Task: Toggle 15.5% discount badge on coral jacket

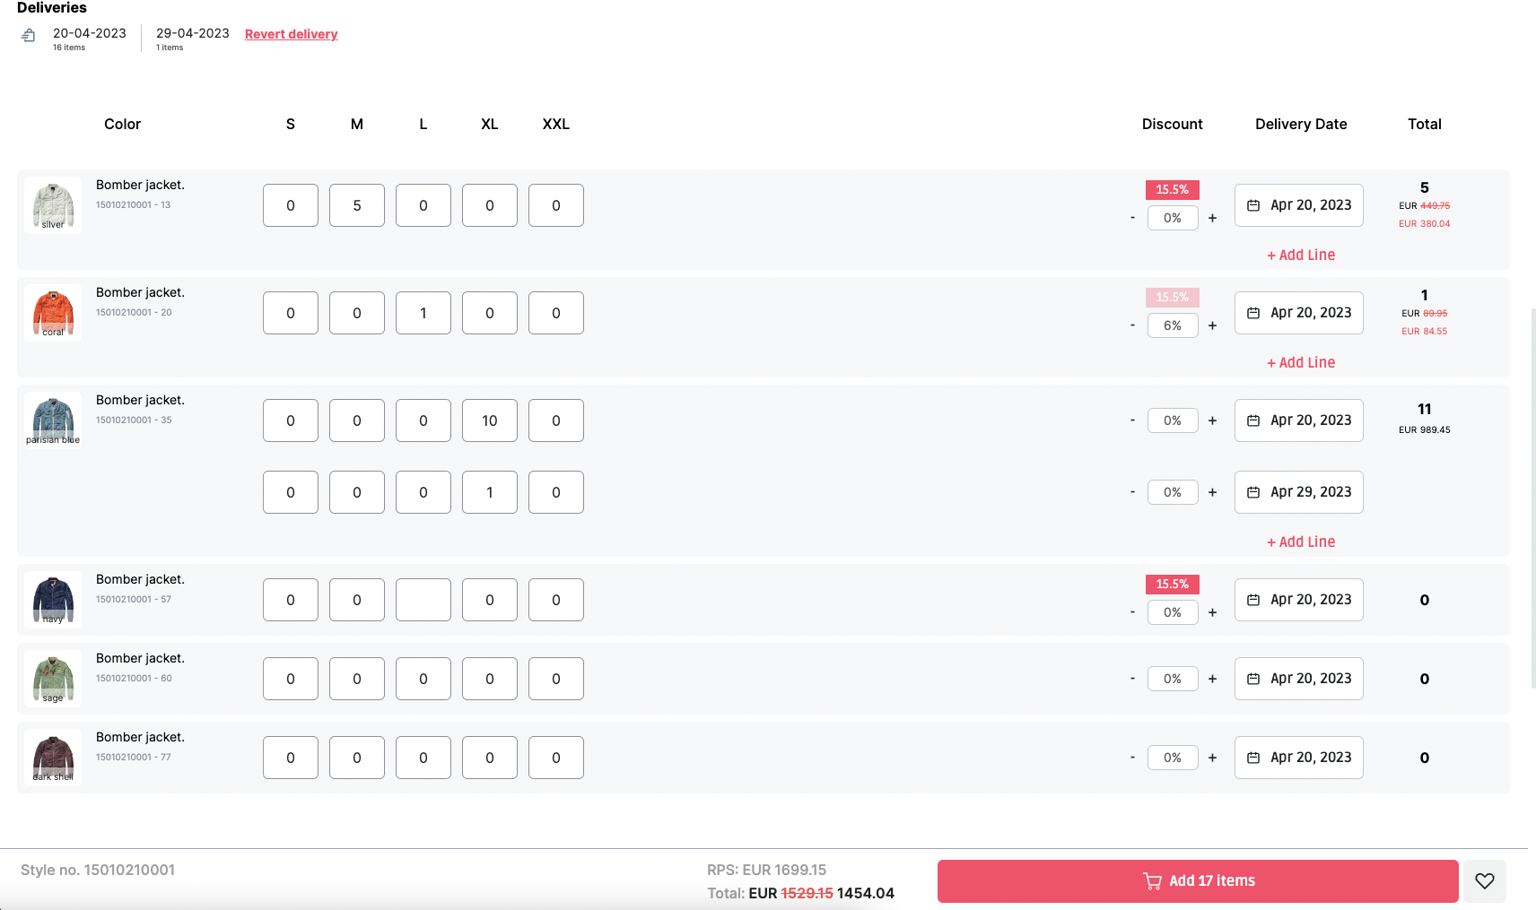Action: pos(1172,297)
